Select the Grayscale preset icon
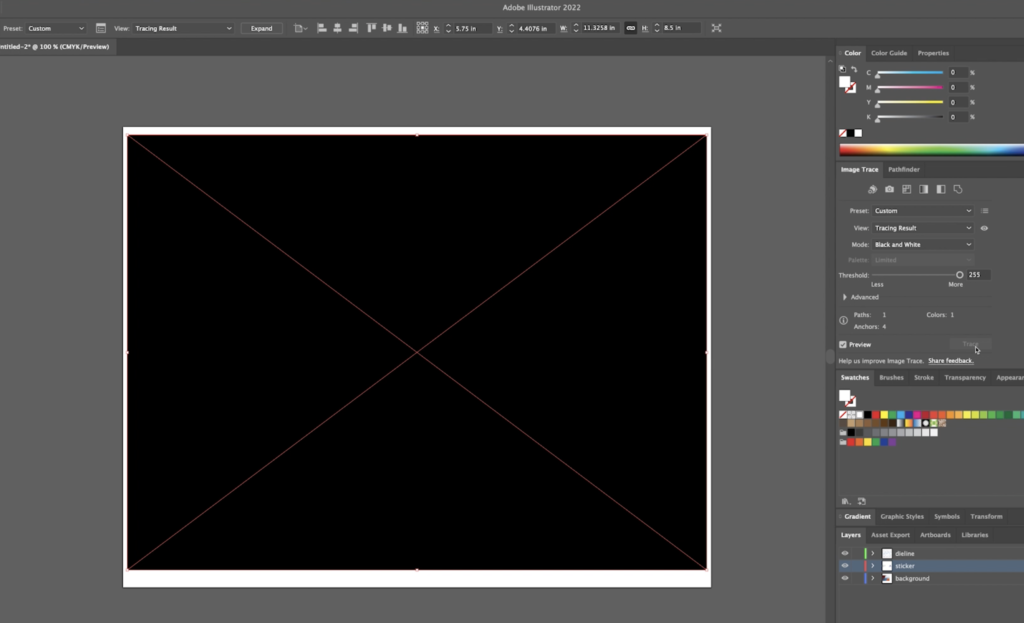1024x623 pixels. coord(923,189)
